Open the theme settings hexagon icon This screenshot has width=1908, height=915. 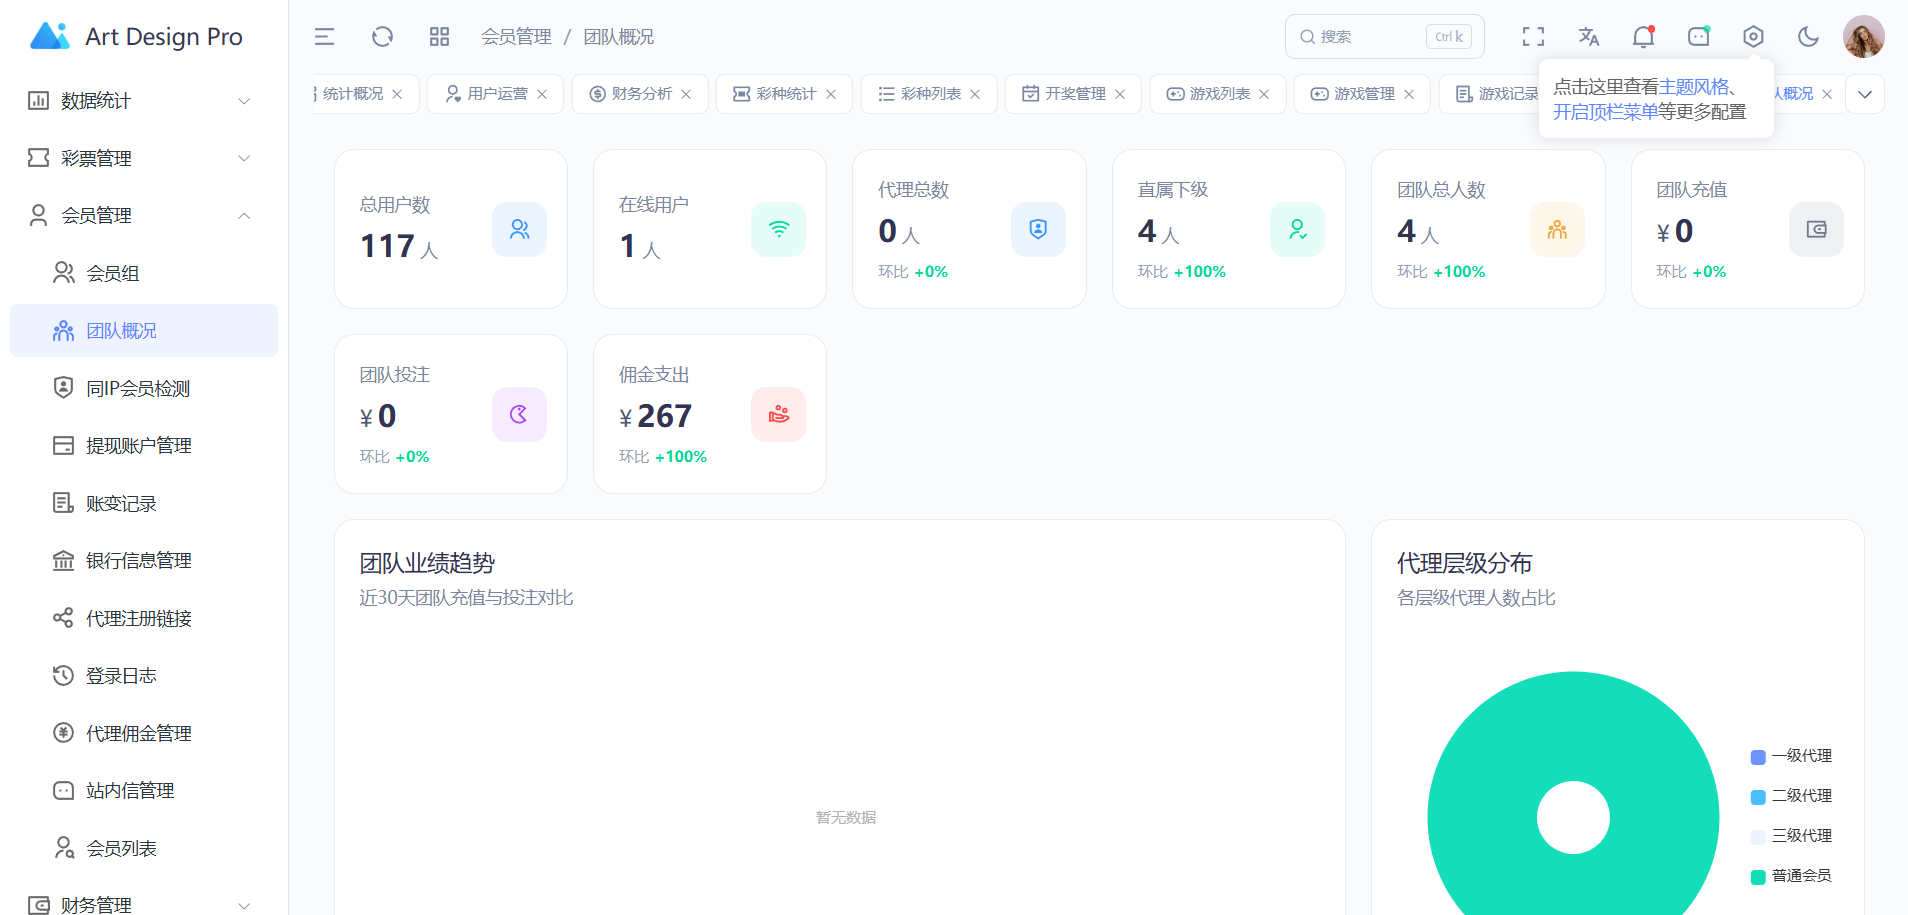(1753, 37)
